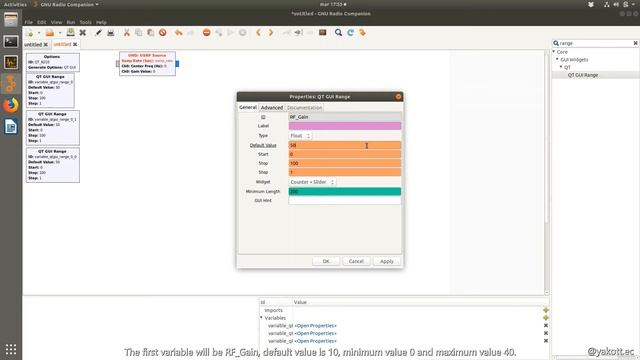Open the Terminal from the dock
Viewport: 640px width, 360px height.
click(x=11, y=41)
